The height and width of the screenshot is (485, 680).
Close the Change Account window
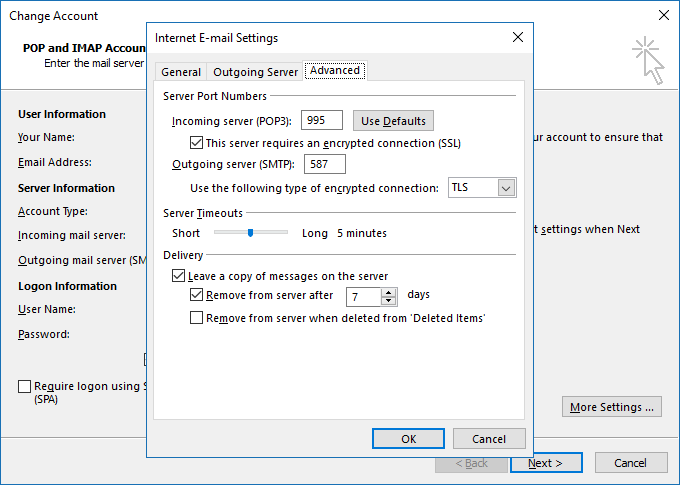pos(664,15)
